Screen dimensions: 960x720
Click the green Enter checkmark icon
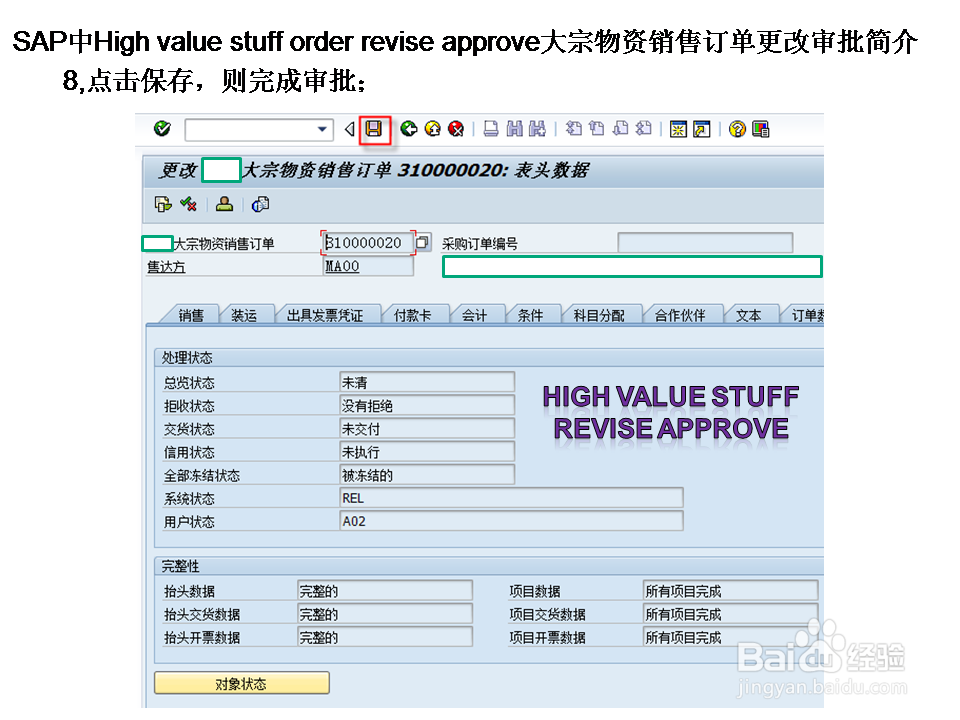click(x=162, y=129)
